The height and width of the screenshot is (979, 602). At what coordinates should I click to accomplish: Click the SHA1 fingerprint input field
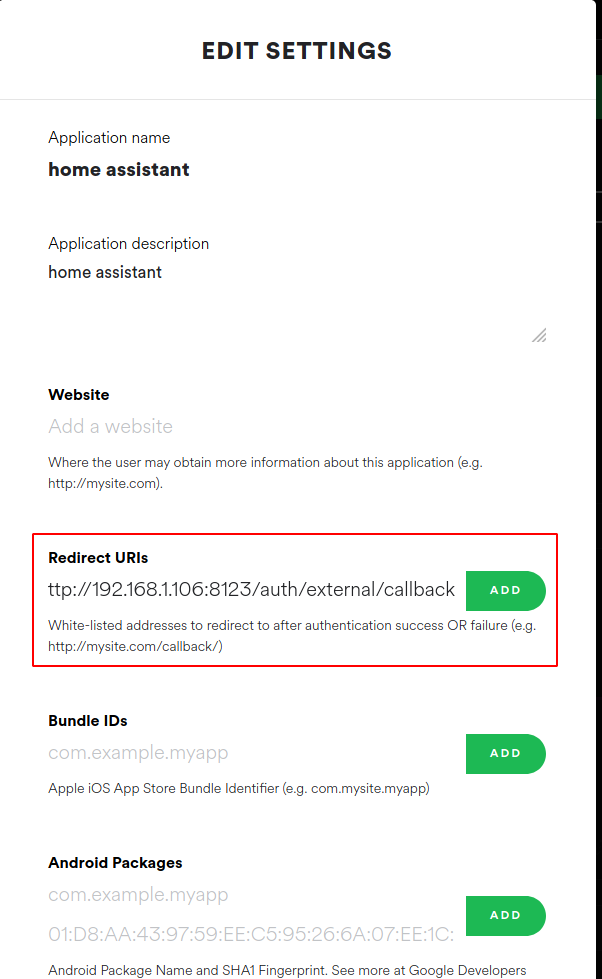252,935
